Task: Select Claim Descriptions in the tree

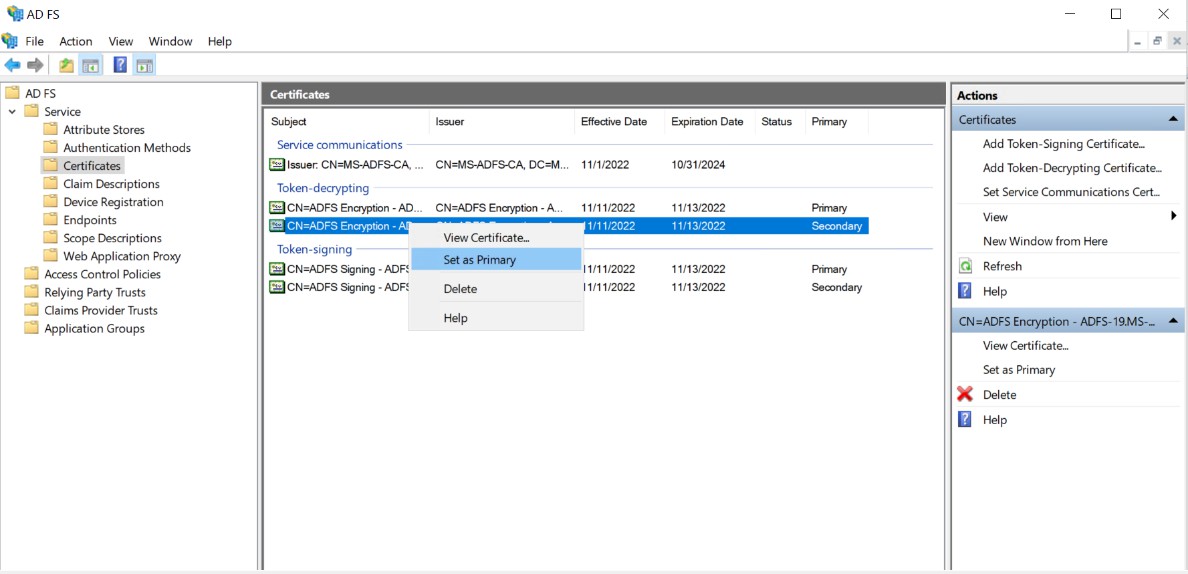Action: tap(111, 184)
